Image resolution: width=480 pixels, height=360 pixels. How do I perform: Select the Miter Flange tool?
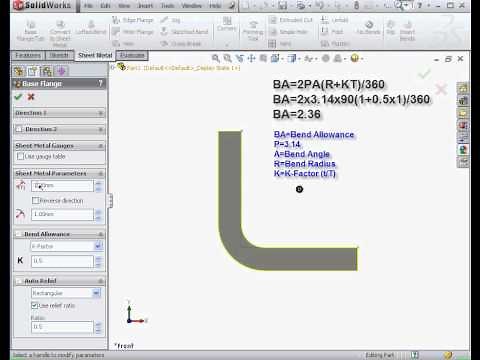133,32
